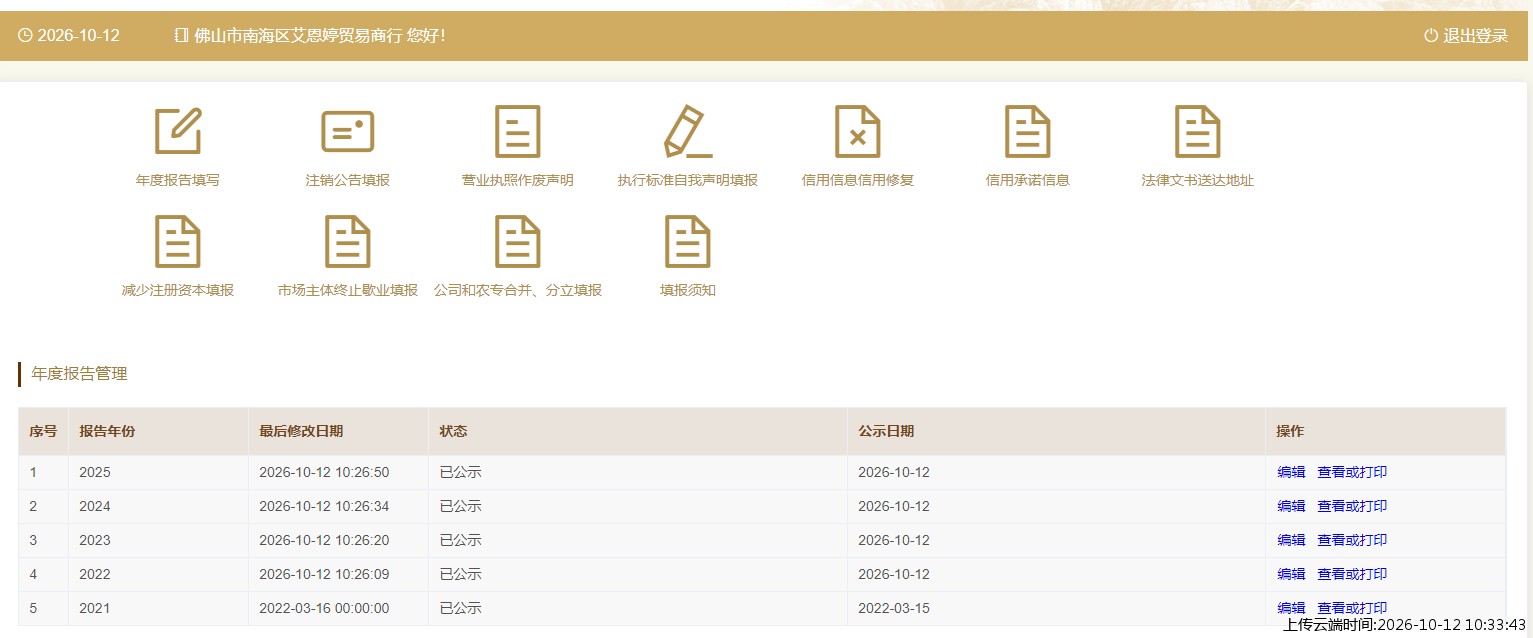Screen dimensions: 1533x638
Task: Edit the 2025 annual report
Action: click(1291, 473)
